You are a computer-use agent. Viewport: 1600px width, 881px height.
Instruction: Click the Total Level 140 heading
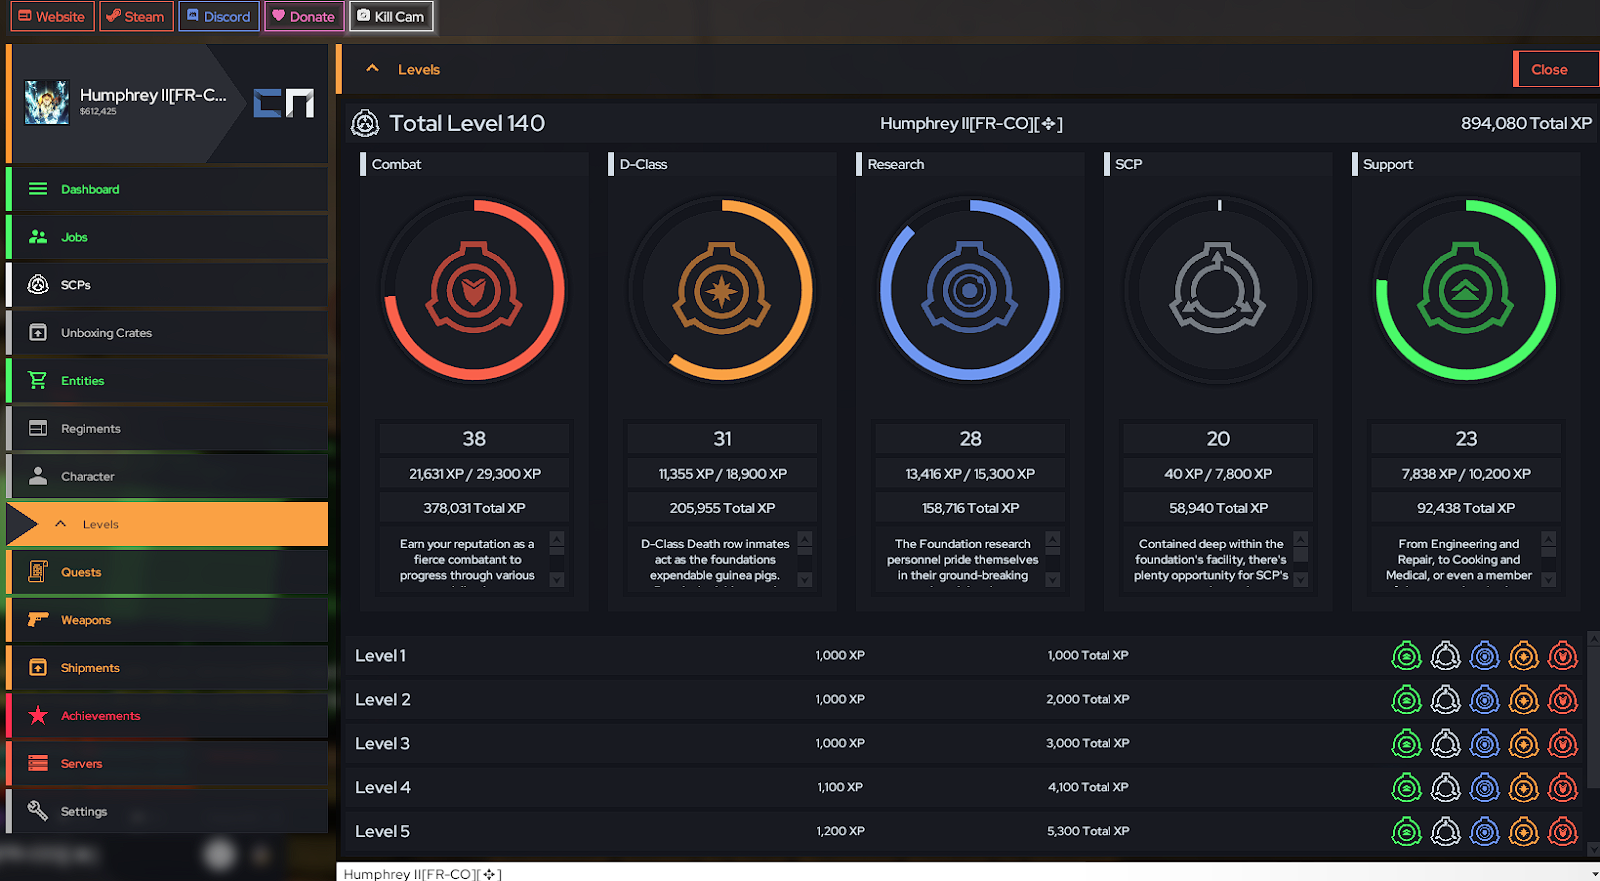tap(467, 123)
